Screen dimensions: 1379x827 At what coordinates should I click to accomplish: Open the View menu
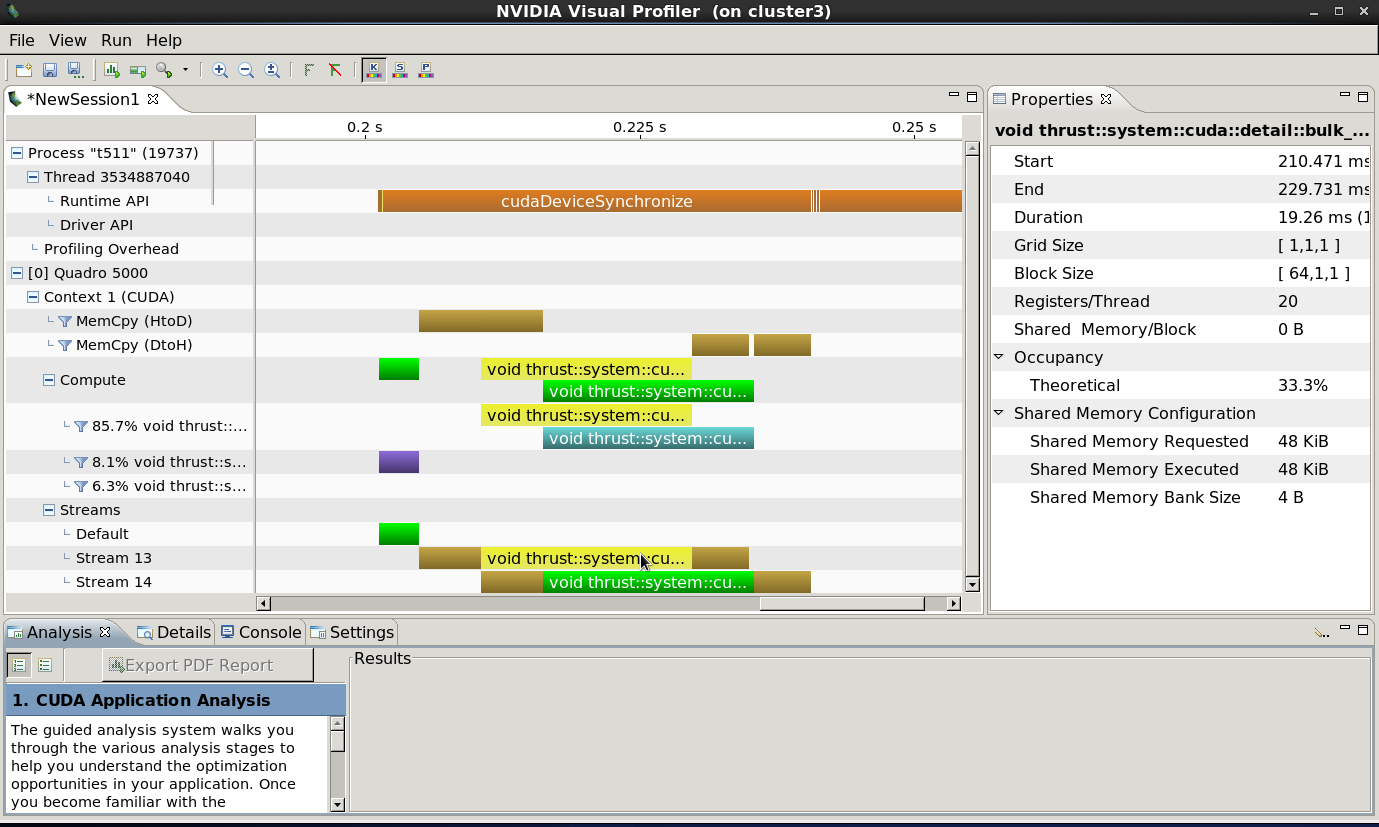coord(68,40)
